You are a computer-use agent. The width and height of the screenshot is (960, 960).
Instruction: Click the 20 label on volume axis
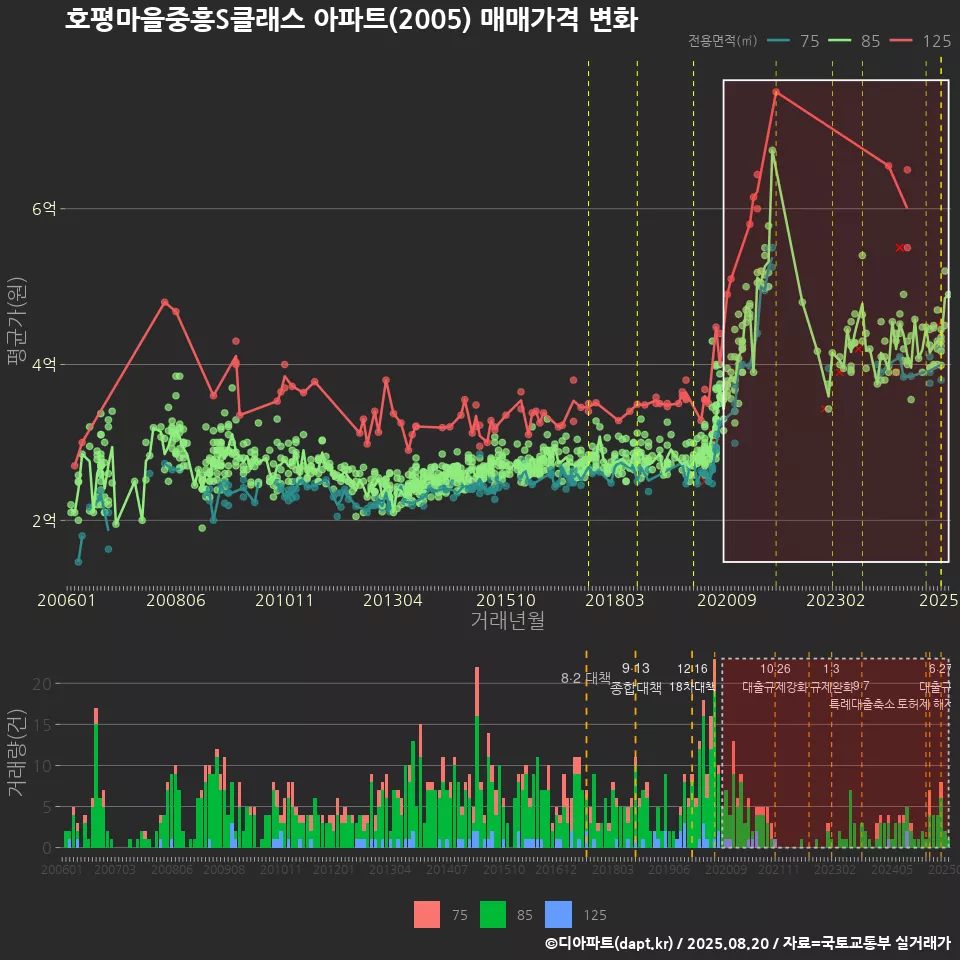[x=42, y=684]
